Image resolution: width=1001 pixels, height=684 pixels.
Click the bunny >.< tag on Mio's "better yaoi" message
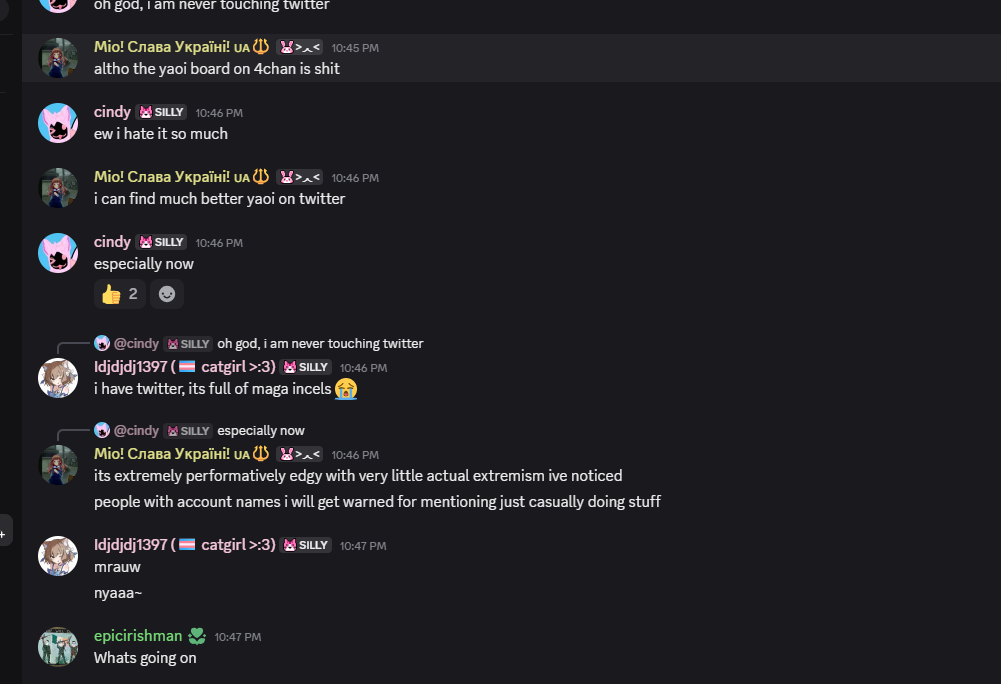[x=299, y=177]
